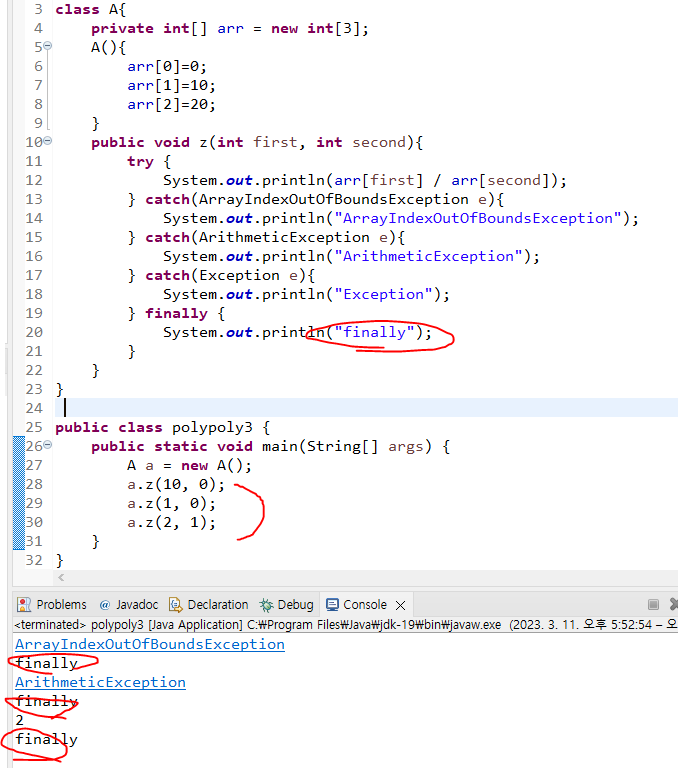678x768 pixels.
Task: Click line number 32 in the gutter
Action: point(34,560)
